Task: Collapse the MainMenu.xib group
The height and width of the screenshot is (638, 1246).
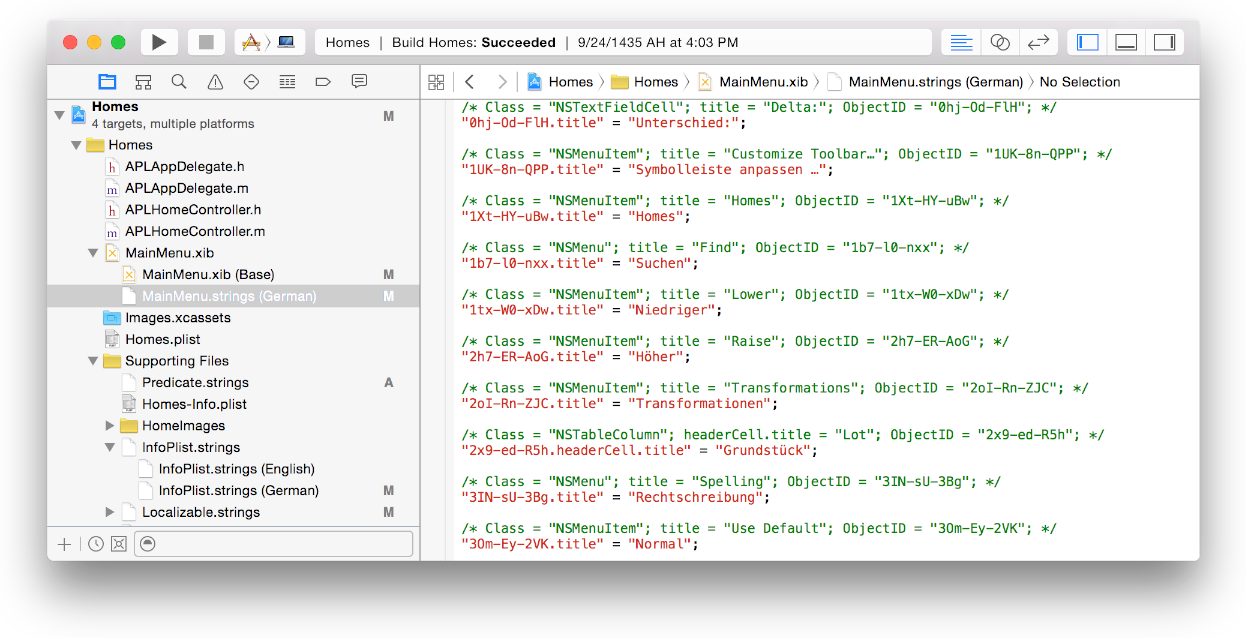Action: [92, 253]
